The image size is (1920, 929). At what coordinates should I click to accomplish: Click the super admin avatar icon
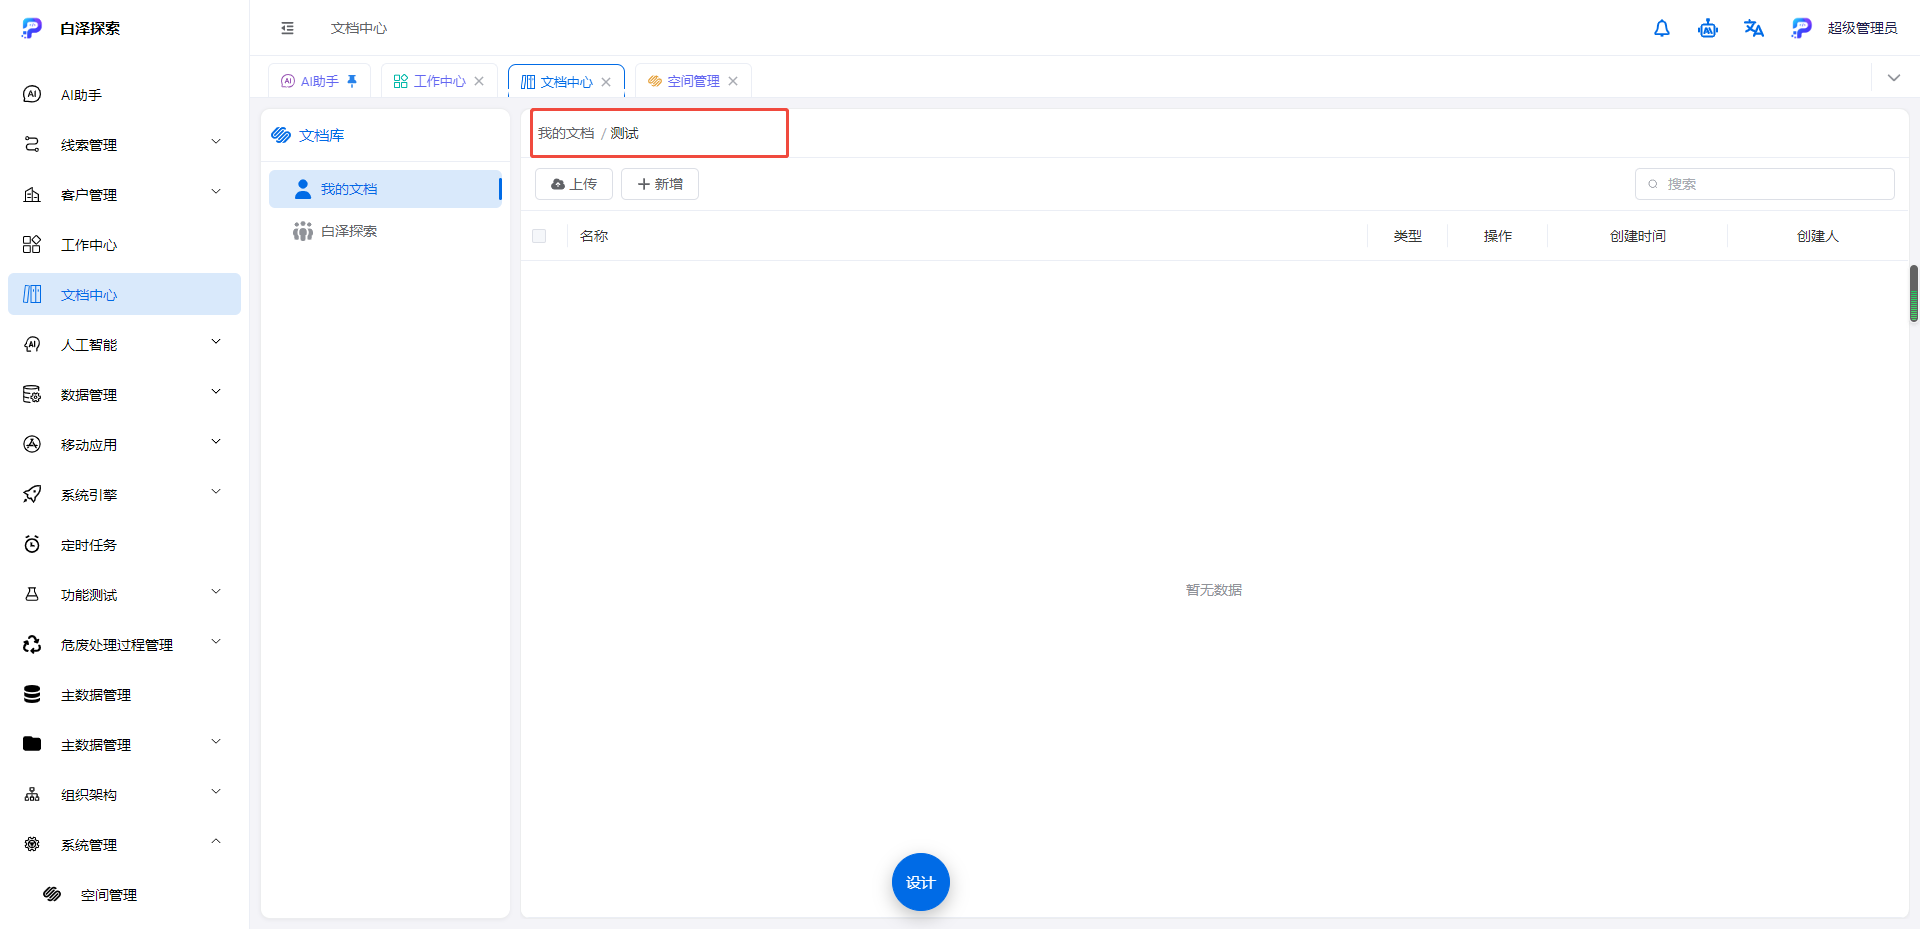pyautogui.click(x=1801, y=28)
